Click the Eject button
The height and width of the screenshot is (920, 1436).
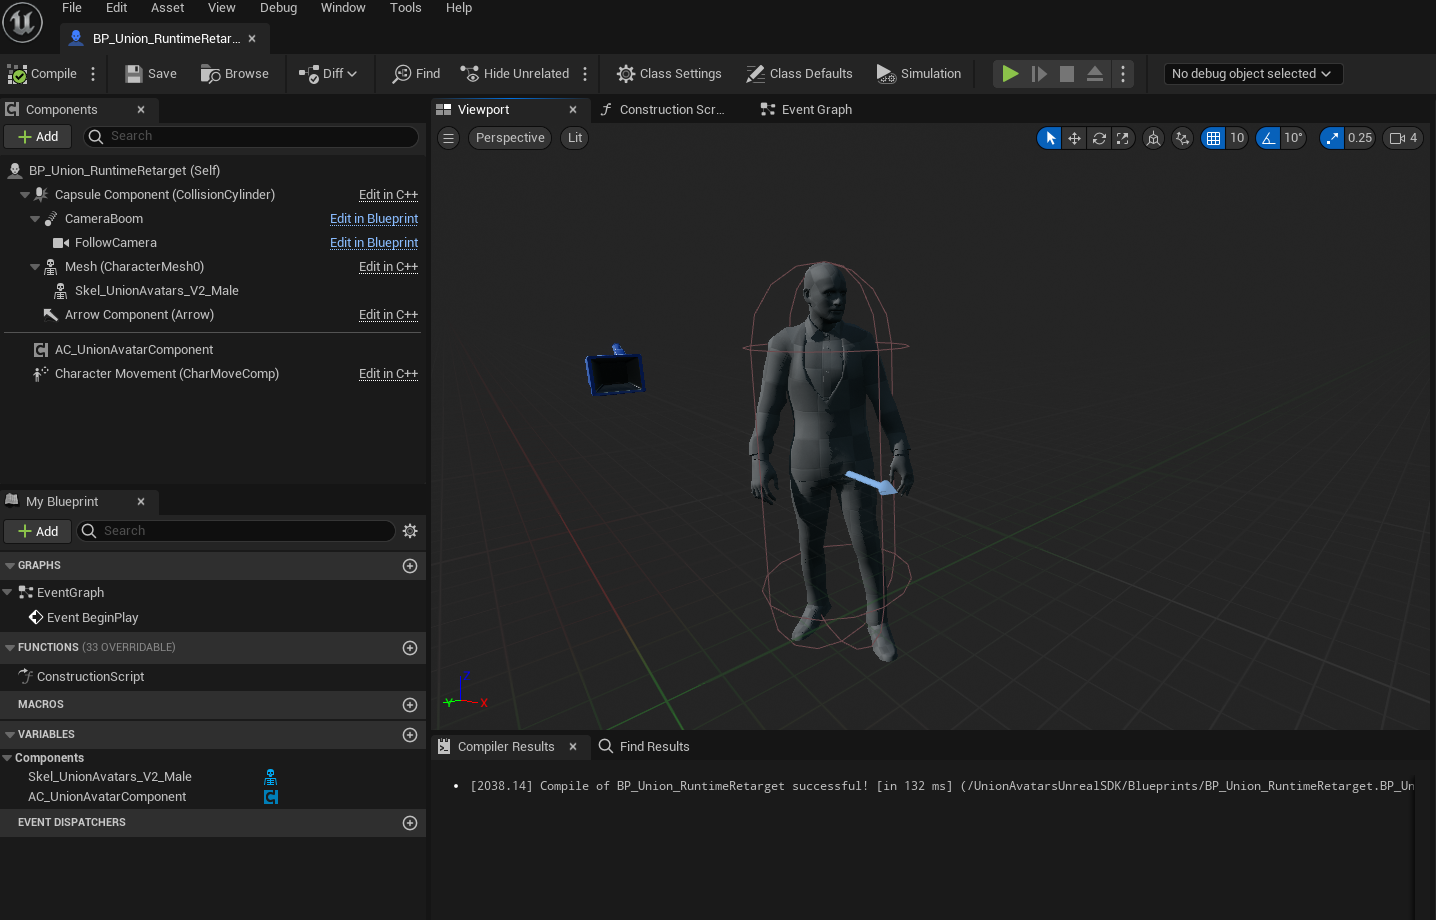[1095, 74]
